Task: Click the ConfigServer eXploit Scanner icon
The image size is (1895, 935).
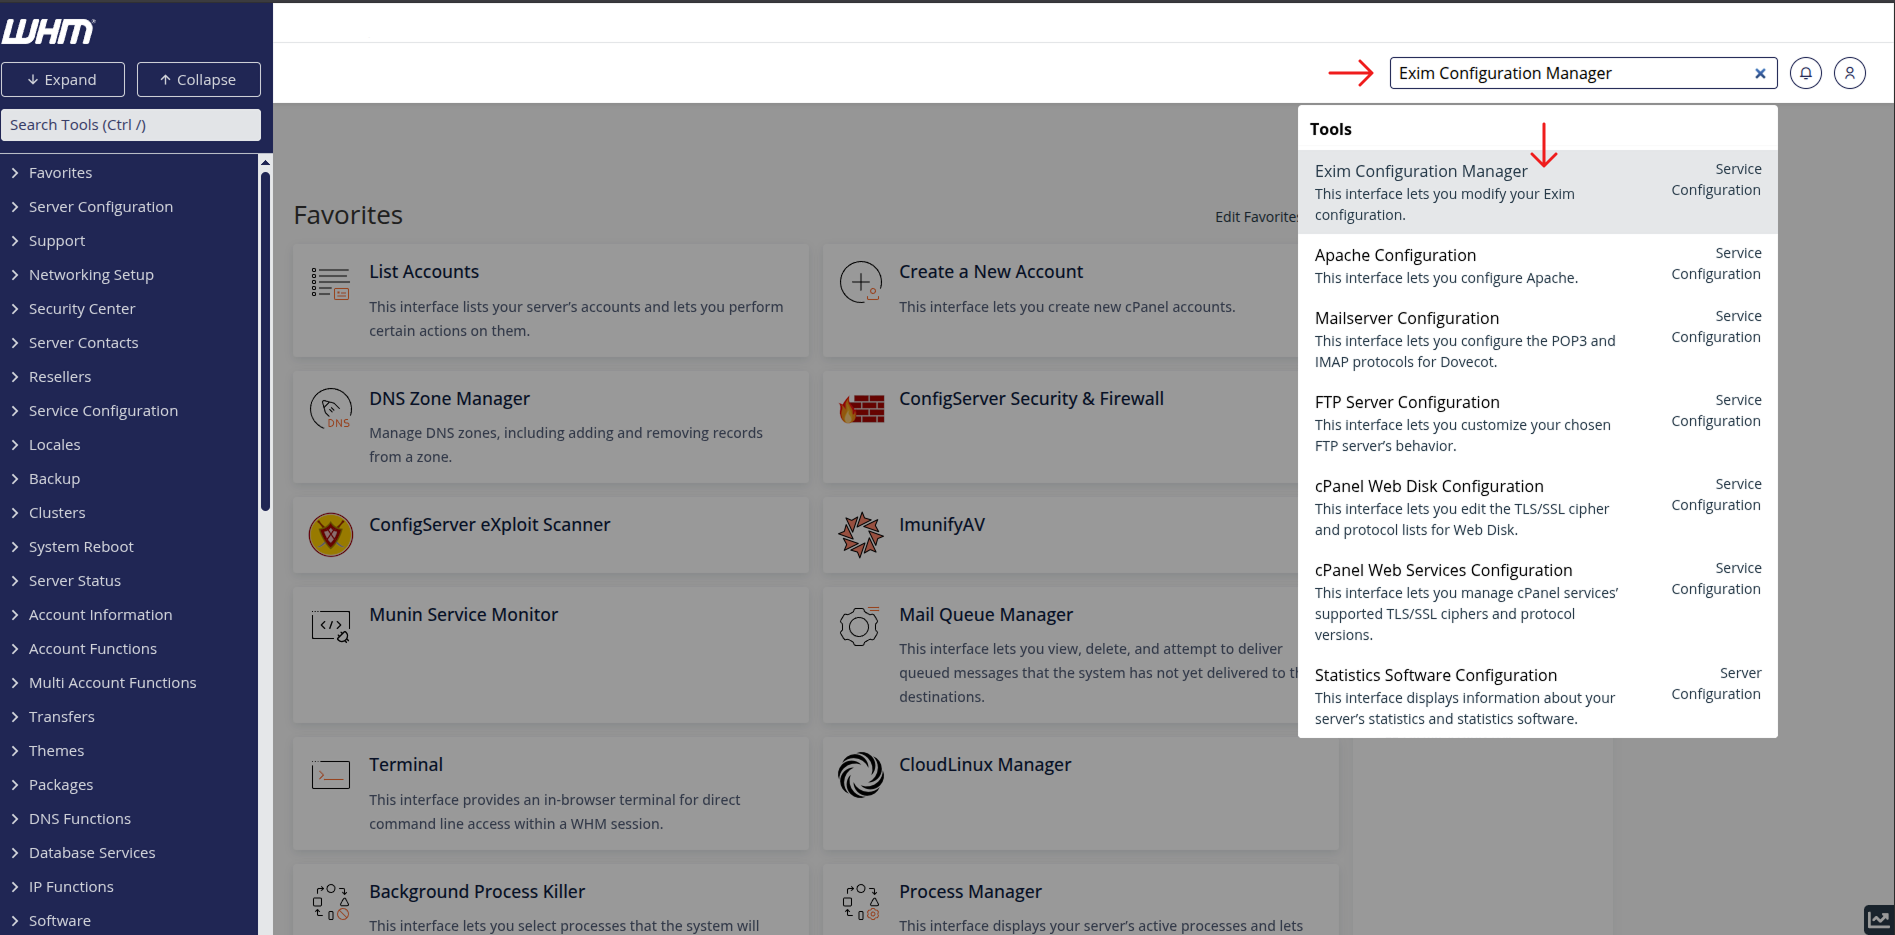Action: click(331, 535)
